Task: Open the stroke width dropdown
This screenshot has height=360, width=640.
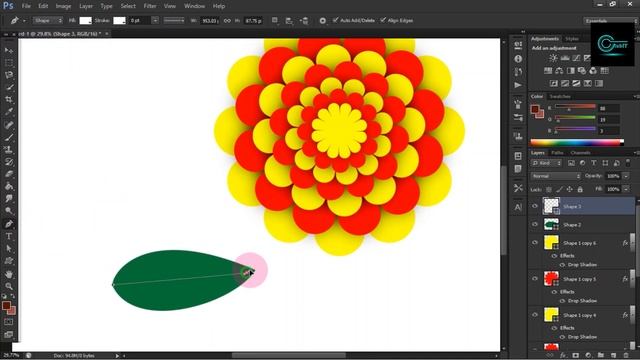Action: click(155, 20)
